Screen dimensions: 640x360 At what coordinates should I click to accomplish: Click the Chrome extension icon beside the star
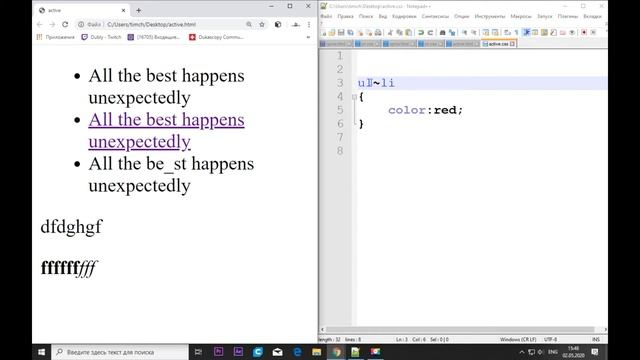[278, 24]
